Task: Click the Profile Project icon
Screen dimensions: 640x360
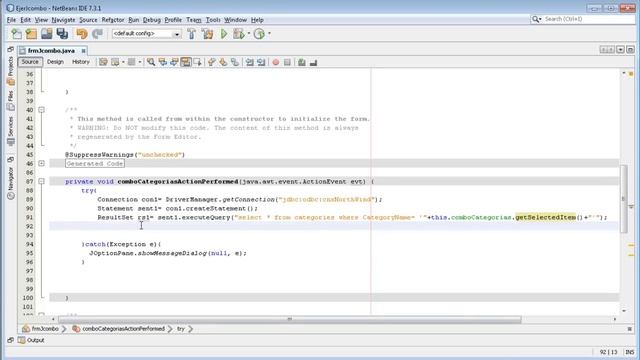Action: click(x=259, y=34)
